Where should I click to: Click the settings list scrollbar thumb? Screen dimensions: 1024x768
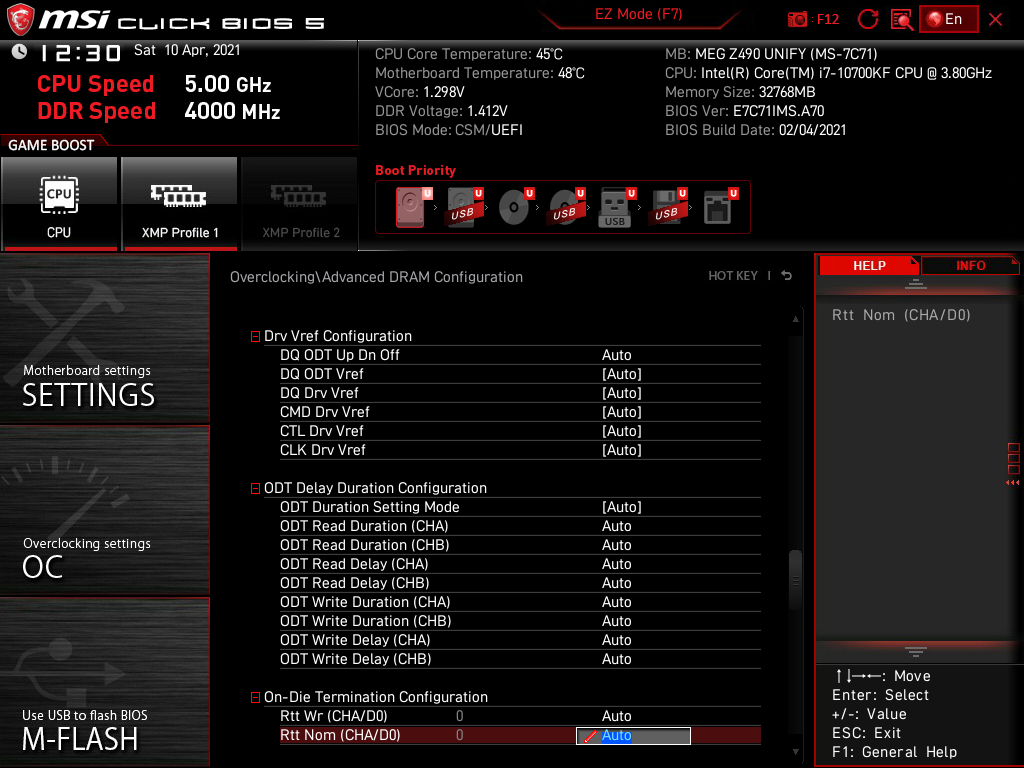point(795,580)
